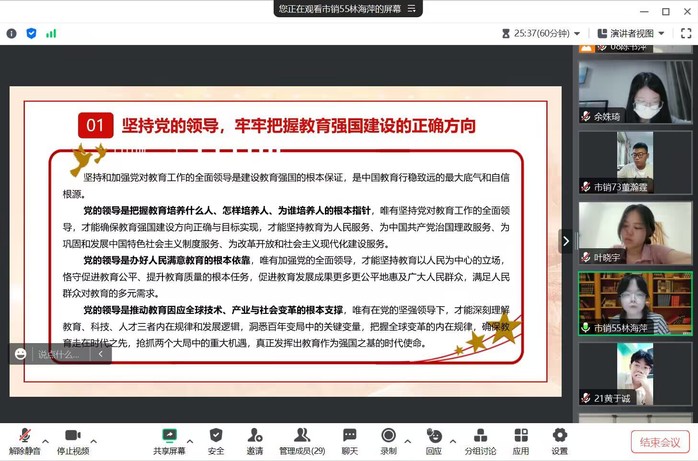This screenshot has width=698, height=461.
Task: Open the 应用 apps icon
Action: tap(520, 440)
